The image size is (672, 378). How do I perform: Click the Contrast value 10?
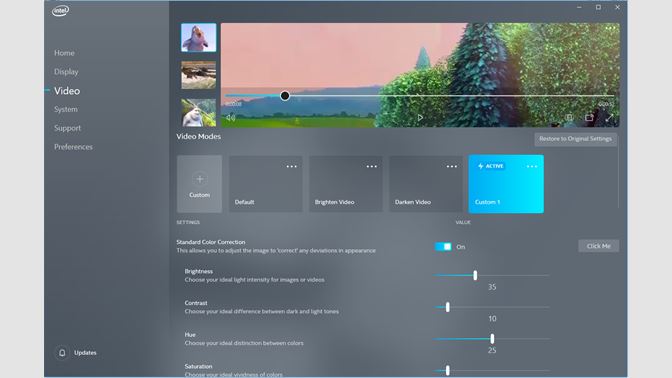tap(492, 318)
